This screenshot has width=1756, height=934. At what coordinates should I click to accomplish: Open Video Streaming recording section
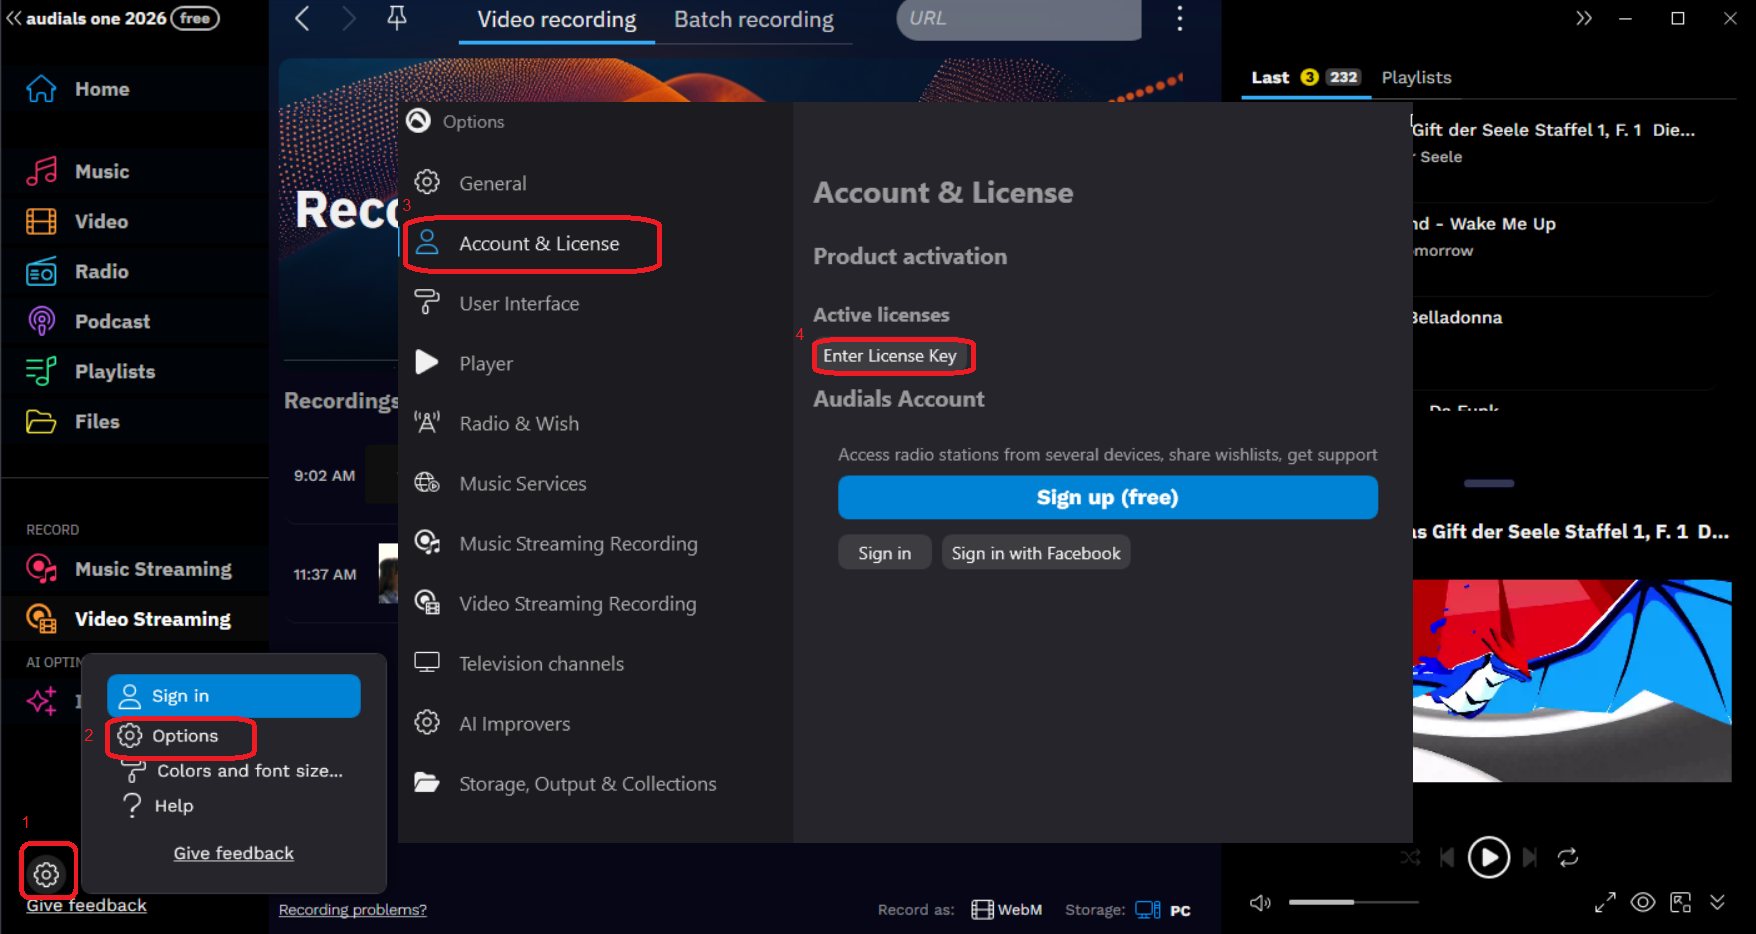(153, 618)
